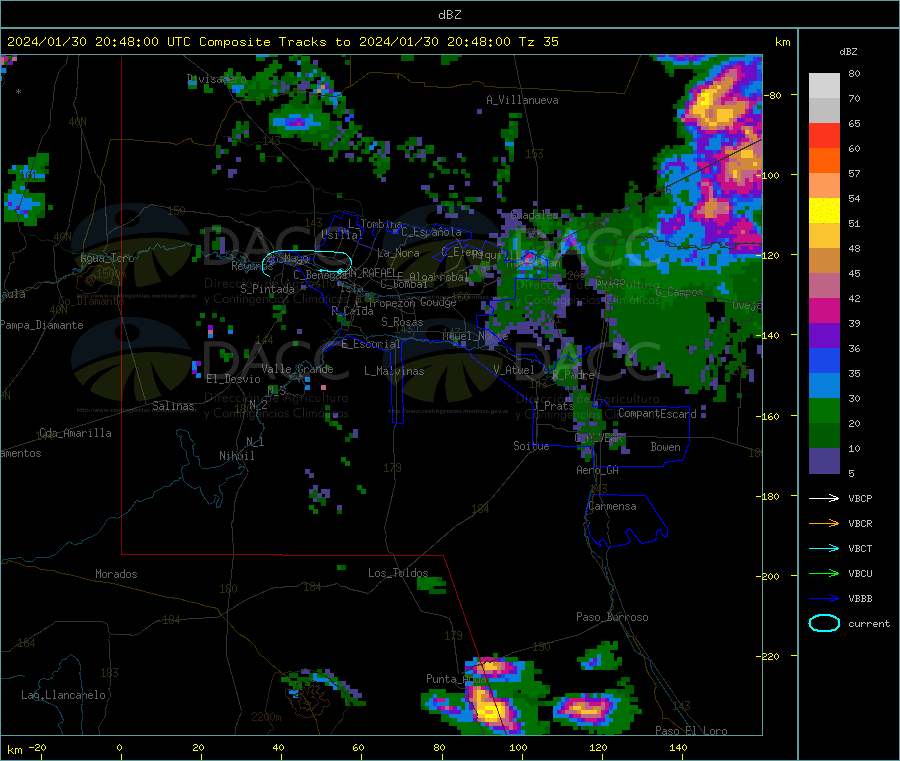Click the El_Desvio map label
This screenshot has height=761, width=900.
pyautogui.click(x=233, y=379)
